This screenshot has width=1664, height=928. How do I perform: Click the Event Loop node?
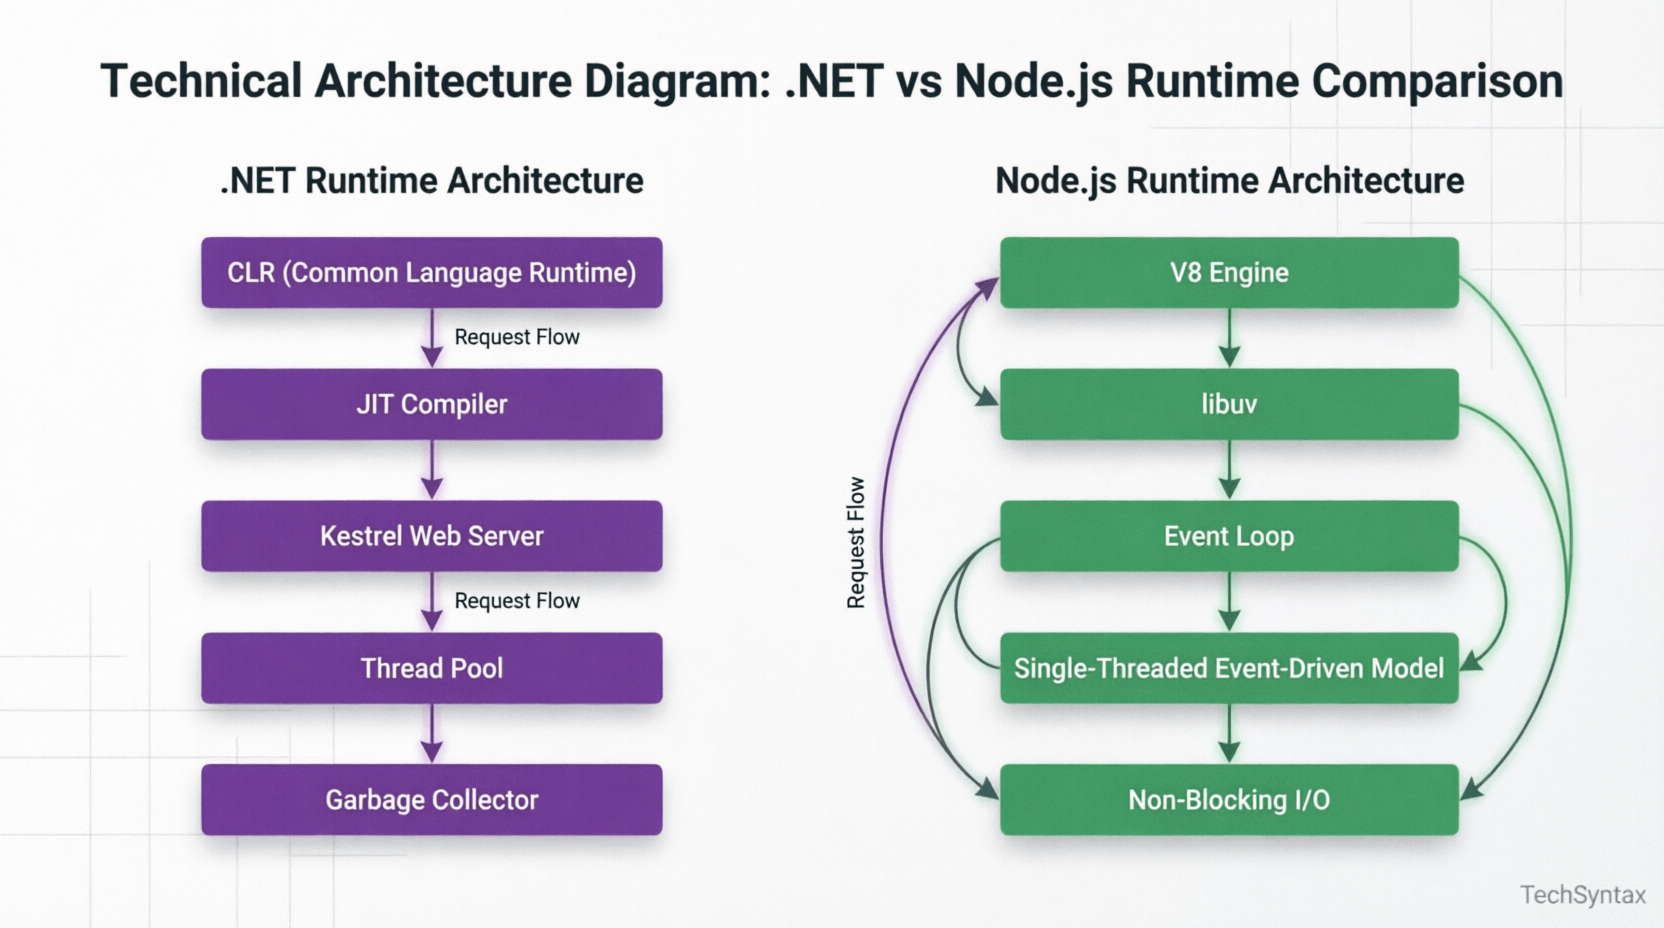click(1228, 536)
